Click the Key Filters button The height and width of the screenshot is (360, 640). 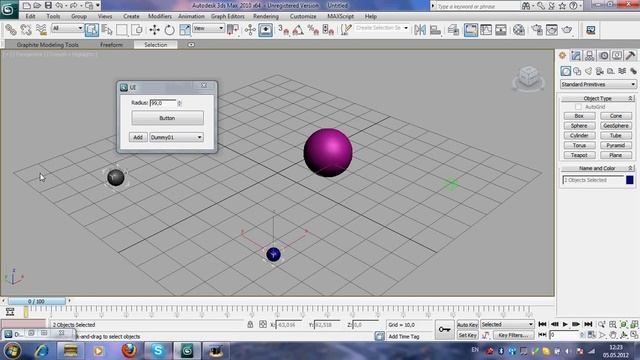tap(513, 335)
